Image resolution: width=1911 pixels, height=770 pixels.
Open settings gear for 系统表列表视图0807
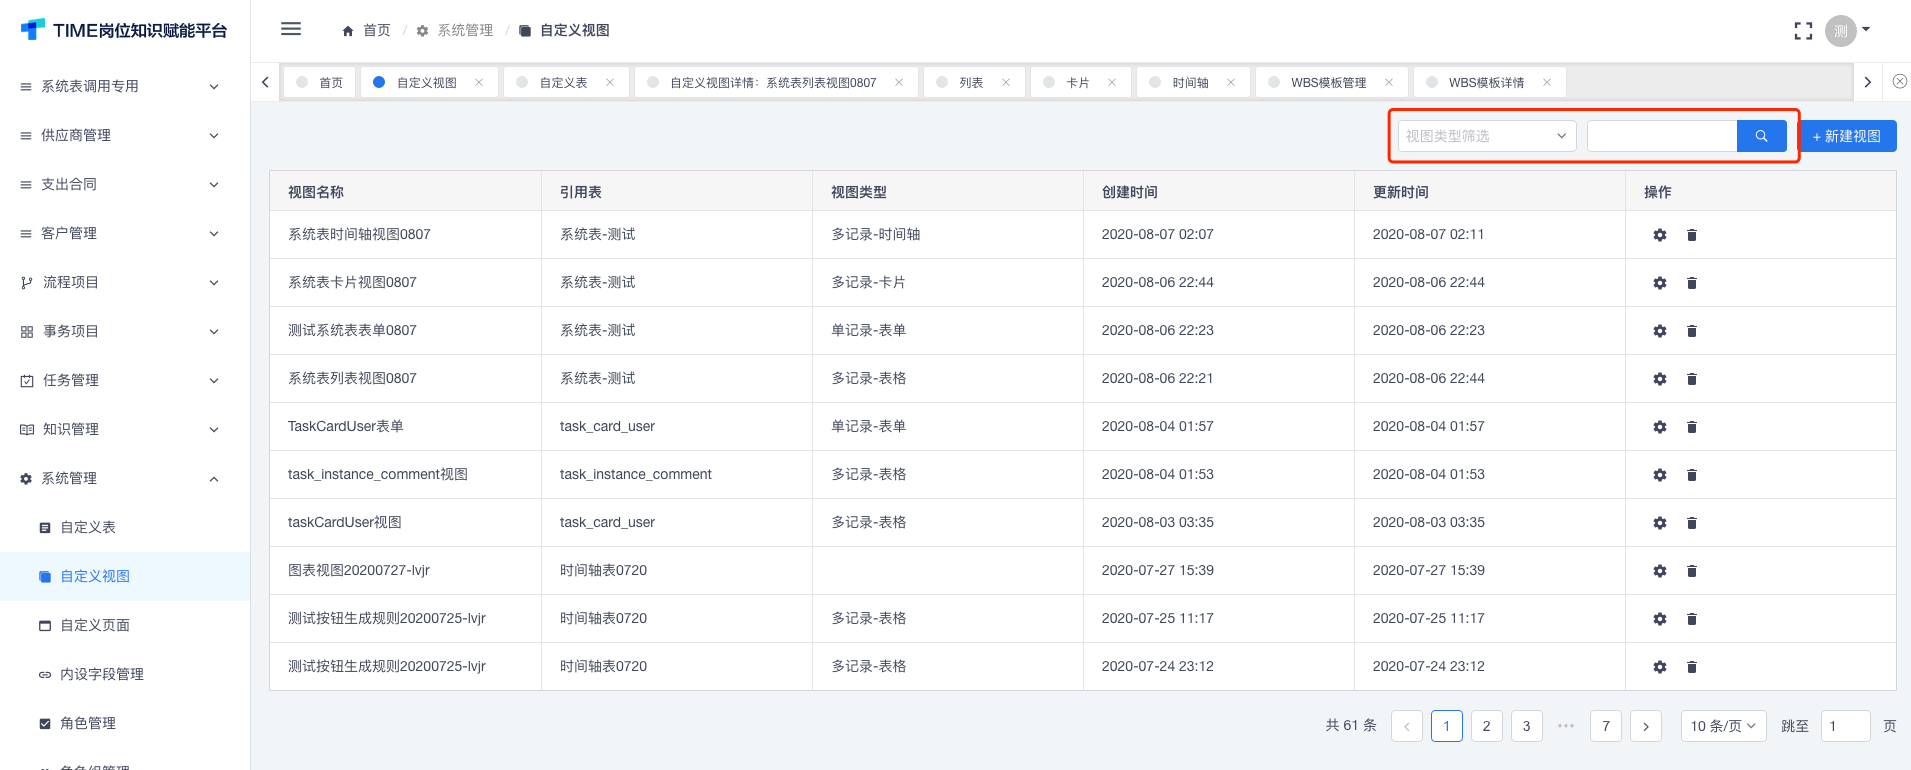[x=1660, y=379]
